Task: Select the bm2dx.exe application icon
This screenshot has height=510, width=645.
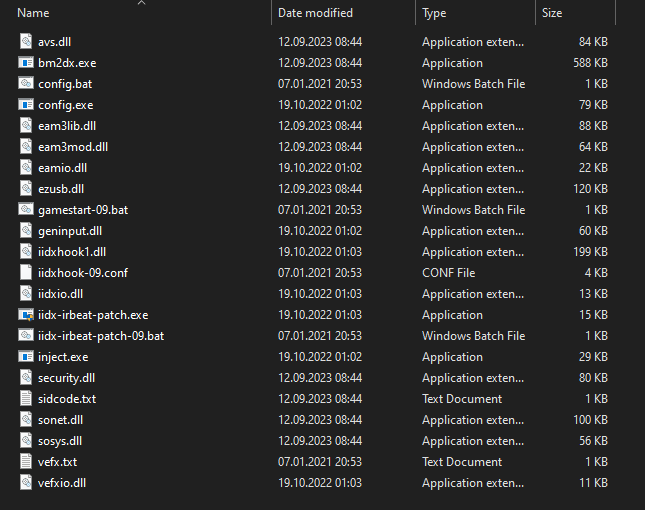Action: (x=27, y=63)
